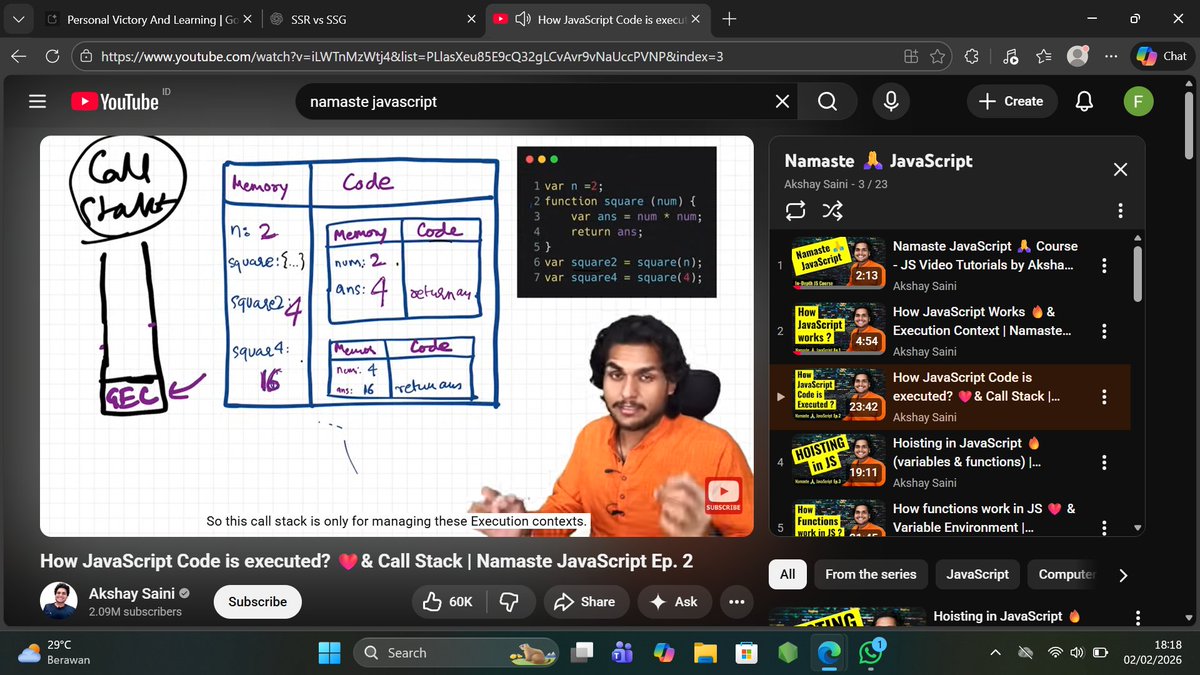Open options for Hoisting in JavaScript playlist item
The width and height of the screenshot is (1200, 675).
pyautogui.click(x=1104, y=462)
